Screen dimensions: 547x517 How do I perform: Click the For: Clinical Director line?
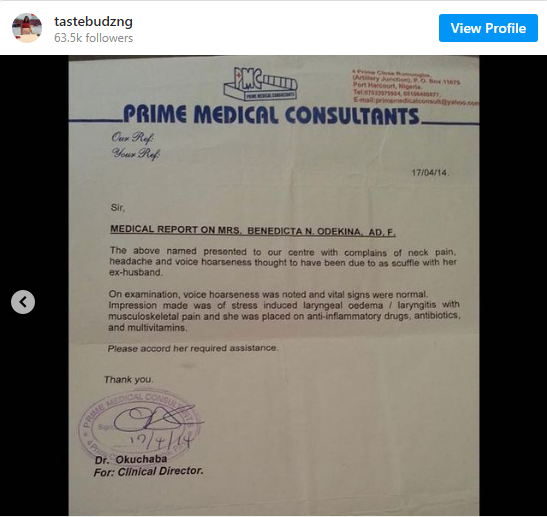click(148, 472)
